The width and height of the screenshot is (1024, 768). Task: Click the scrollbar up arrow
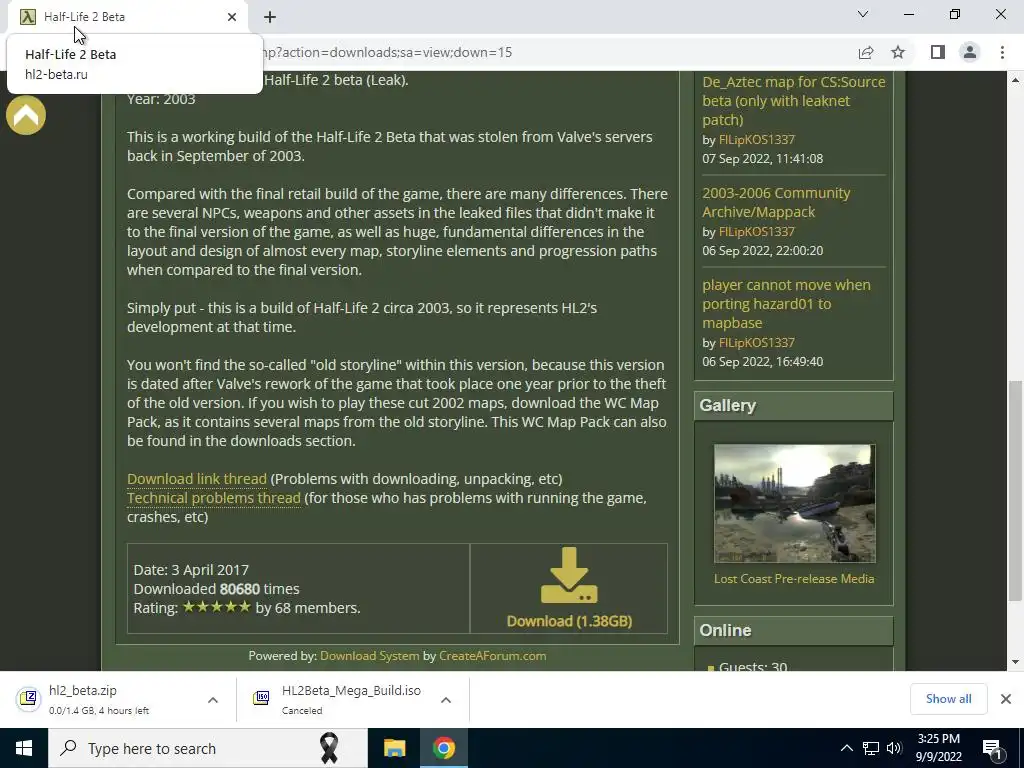click(x=1015, y=80)
